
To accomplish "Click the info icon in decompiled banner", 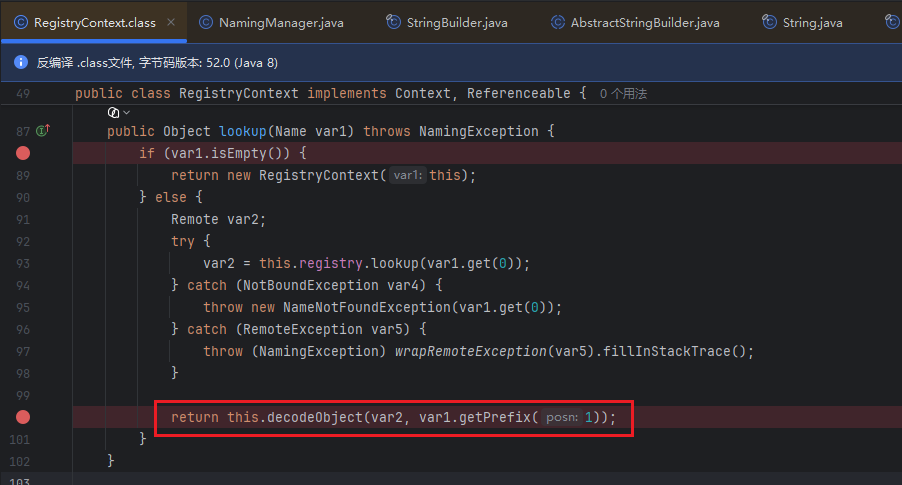I will pos(21,62).
